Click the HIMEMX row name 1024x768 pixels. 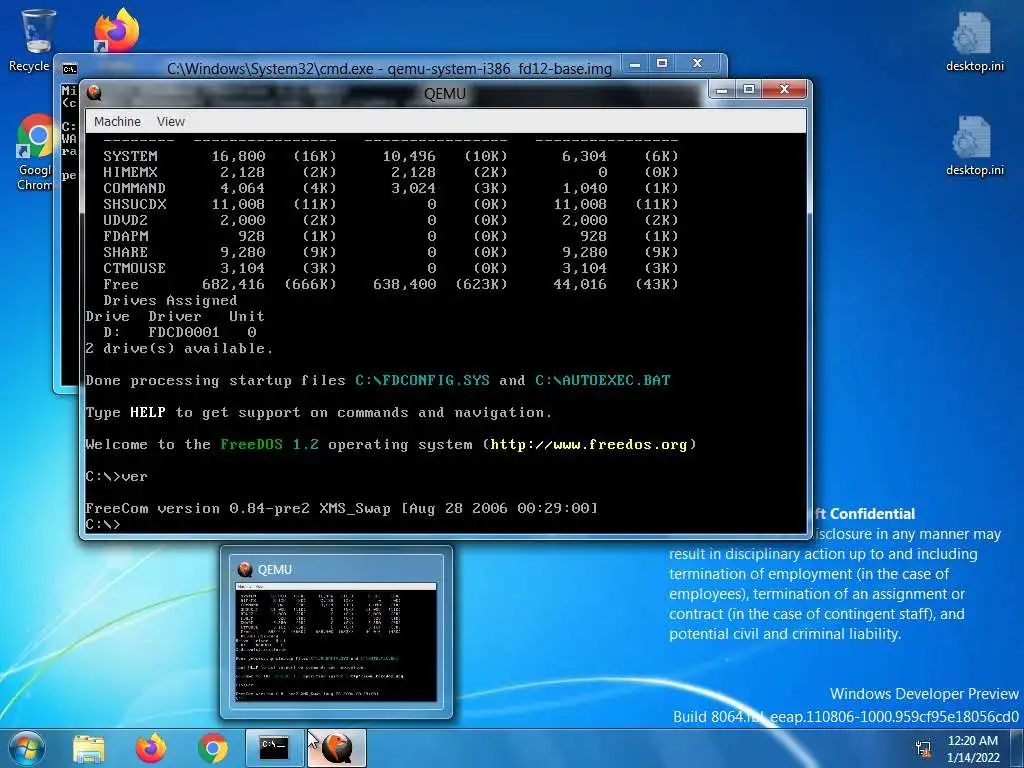(x=130, y=172)
